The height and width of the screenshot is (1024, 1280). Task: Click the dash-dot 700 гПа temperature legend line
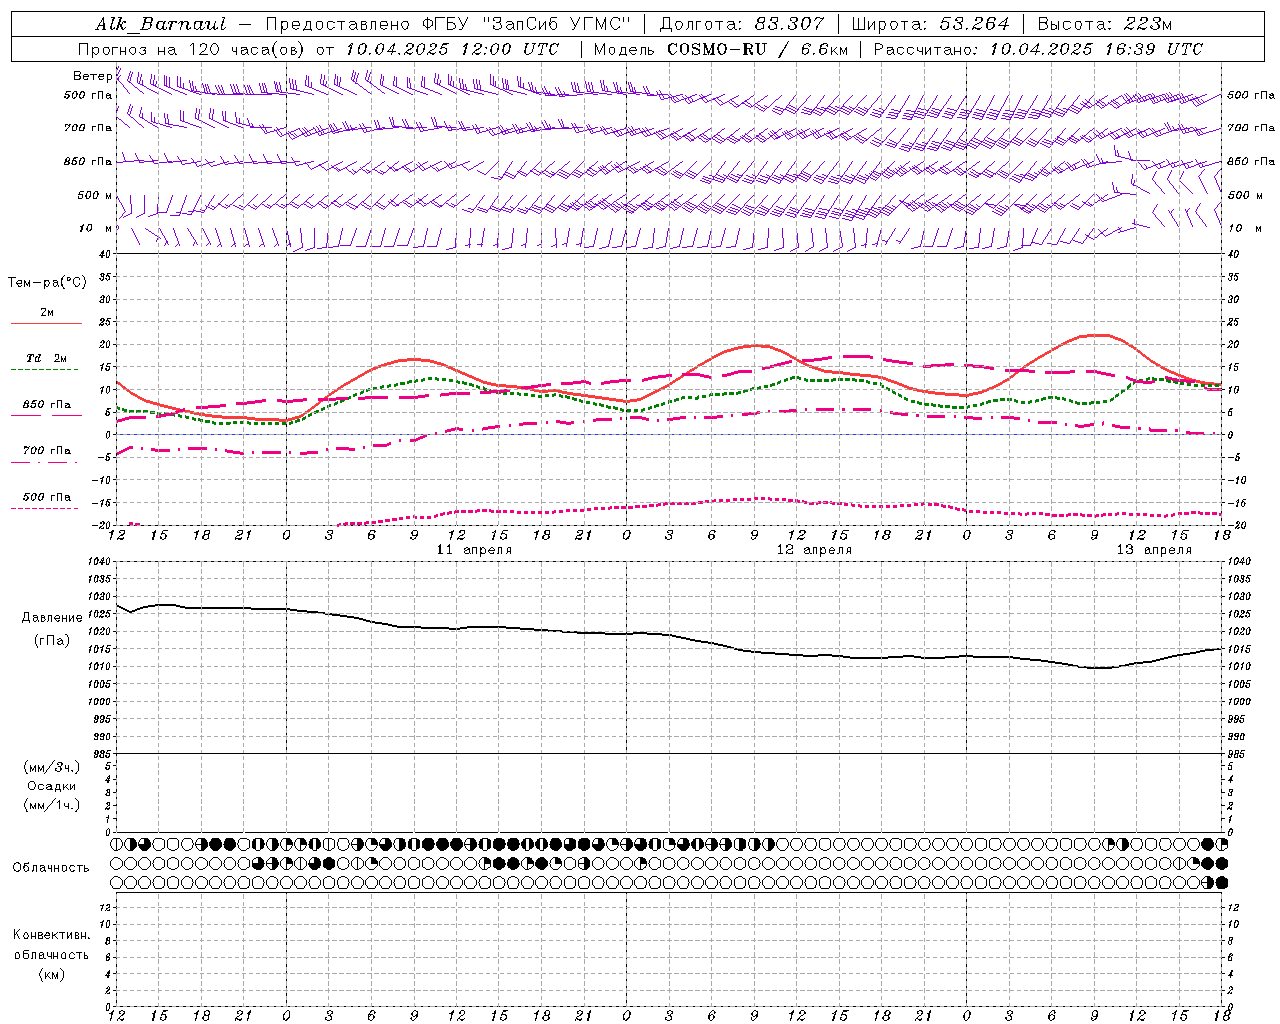pos(46,462)
